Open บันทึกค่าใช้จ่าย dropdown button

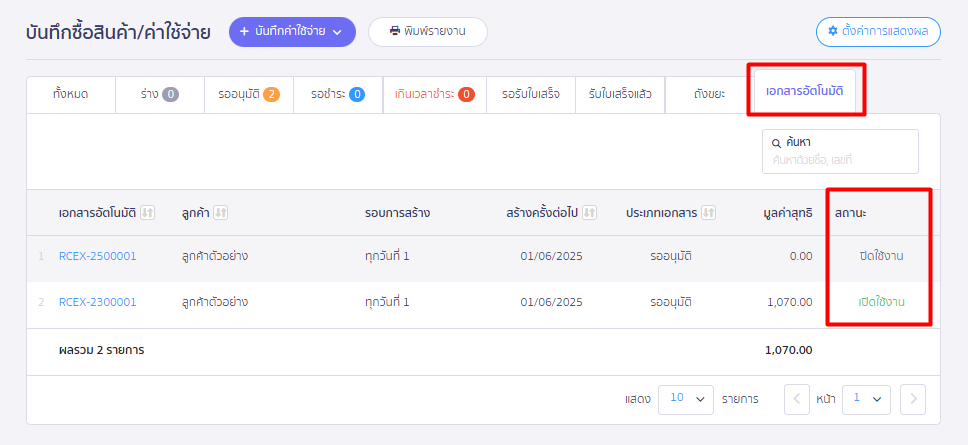click(x=292, y=32)
